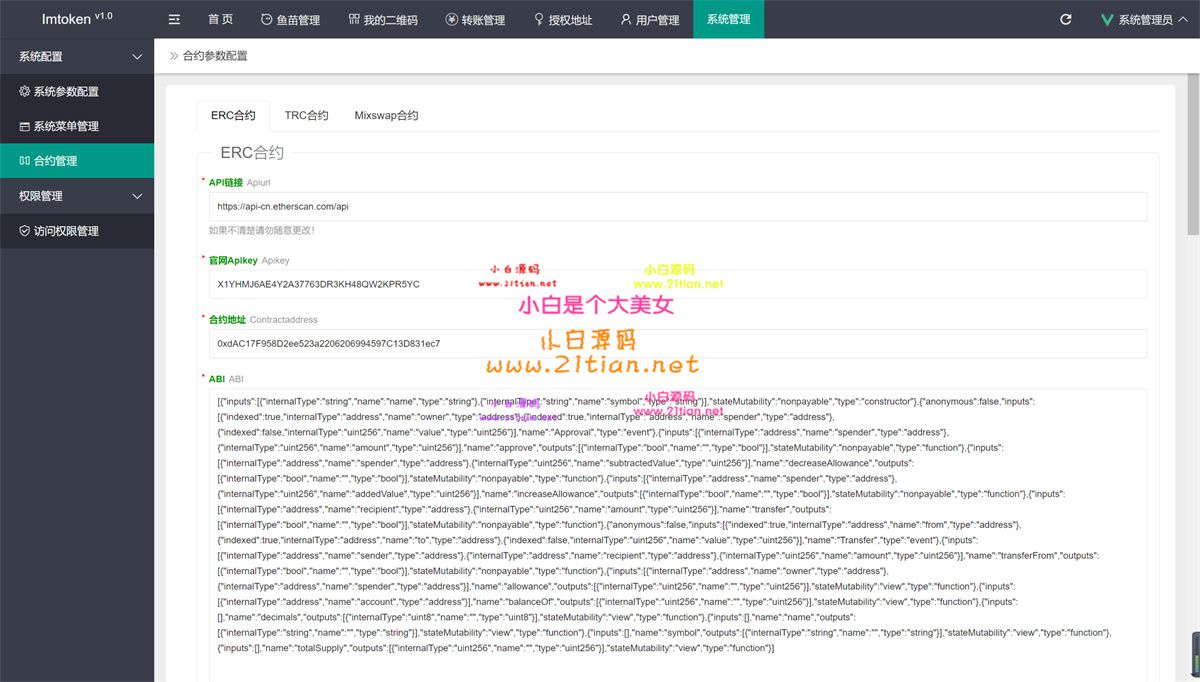Toggle the sidebar collapse hamburger icon
The width and height of the screenshot is (1200, 682).
[174, 19]
